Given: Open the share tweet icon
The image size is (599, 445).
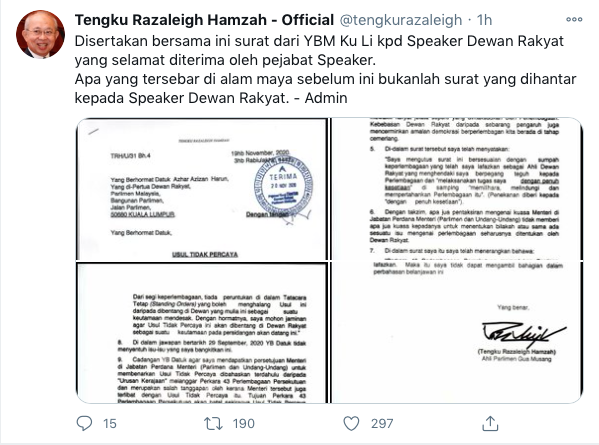Looking at the screenshot, I should pos(490,423).
